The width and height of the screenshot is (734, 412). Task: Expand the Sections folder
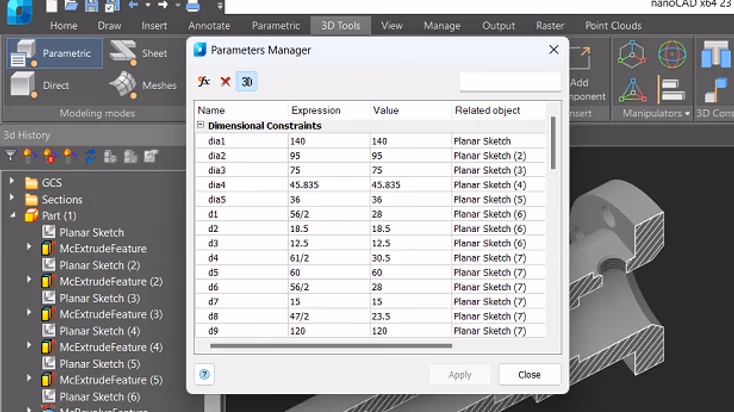click(12, 198)
